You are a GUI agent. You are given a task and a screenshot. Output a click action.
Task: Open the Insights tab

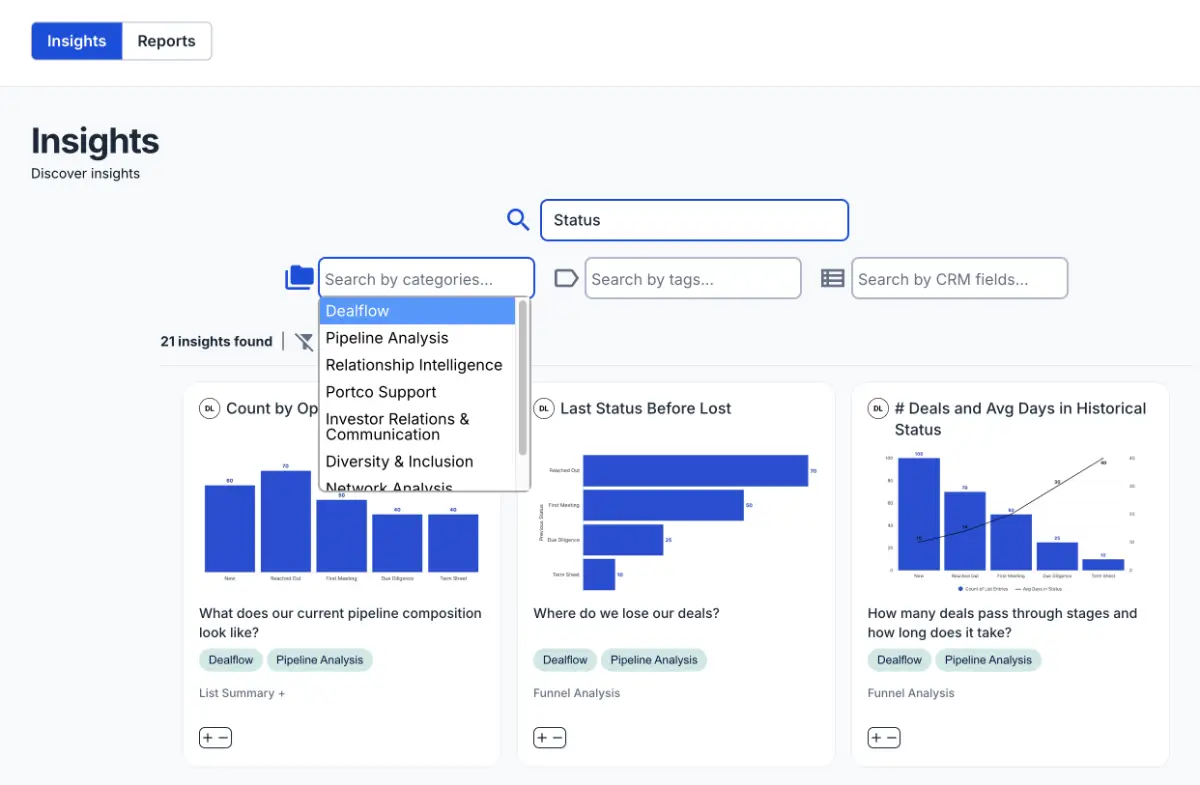[77, 41]
